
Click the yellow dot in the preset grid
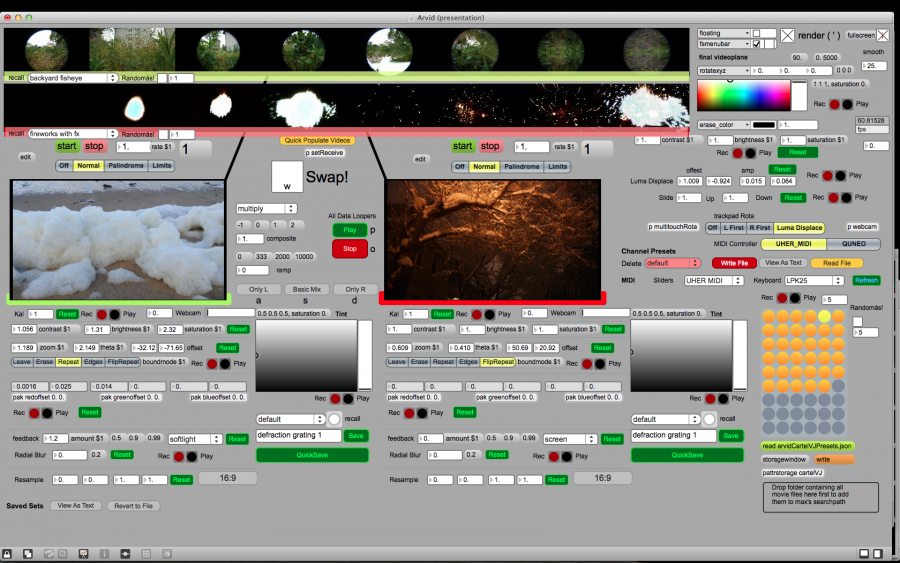pyautogui.click(x=824, y=316)
